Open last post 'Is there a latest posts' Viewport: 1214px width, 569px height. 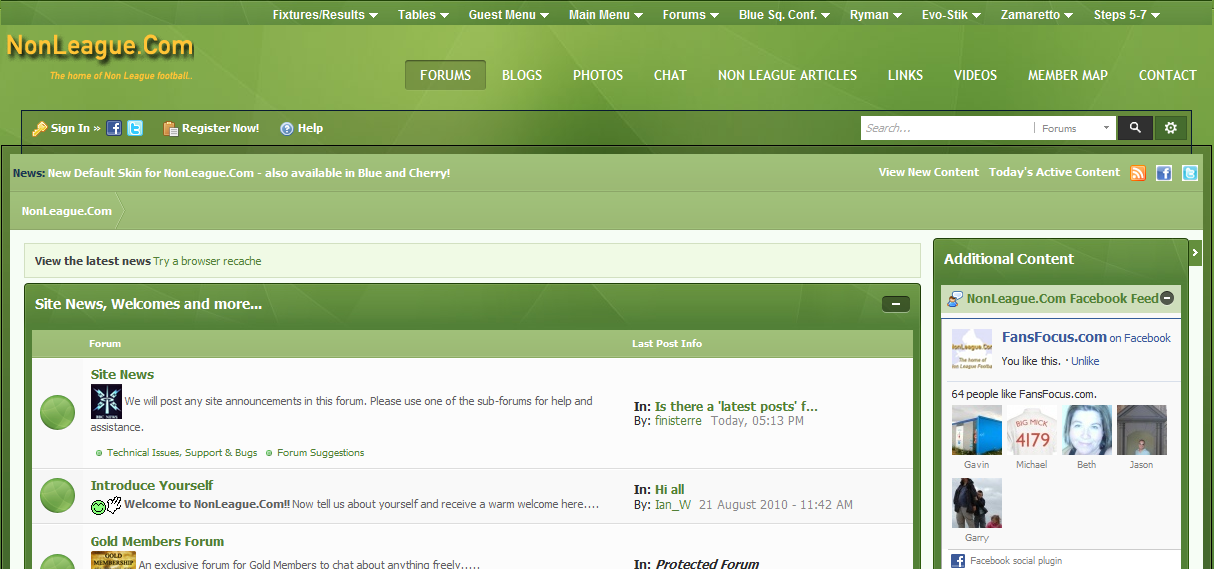tap(736, 407)
